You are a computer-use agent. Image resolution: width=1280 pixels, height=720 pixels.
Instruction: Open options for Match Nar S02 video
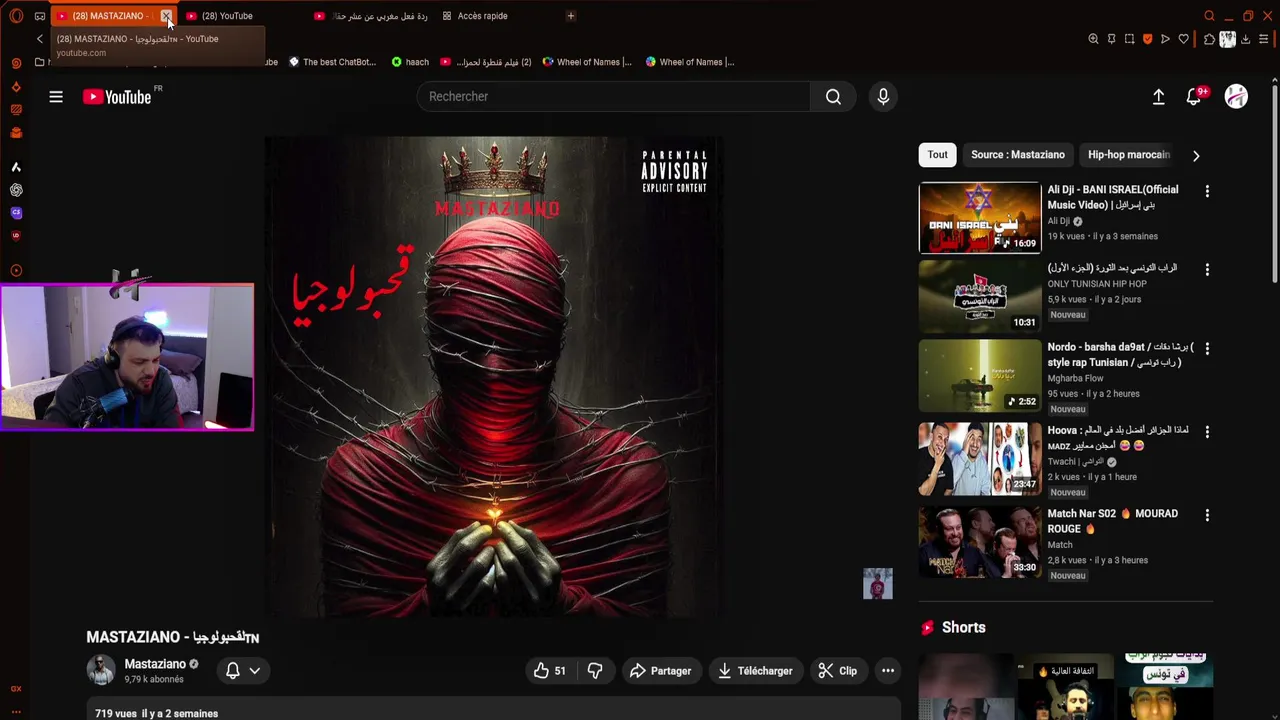pyautogui.click(x=1207, y=515)
